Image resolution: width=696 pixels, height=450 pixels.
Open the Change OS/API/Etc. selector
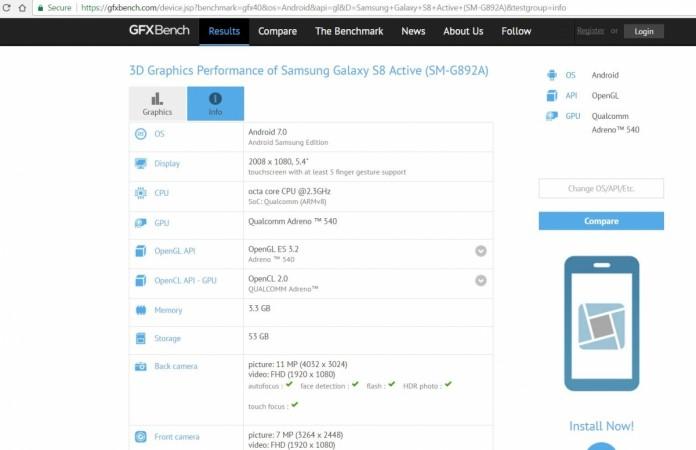coord(601,189)
